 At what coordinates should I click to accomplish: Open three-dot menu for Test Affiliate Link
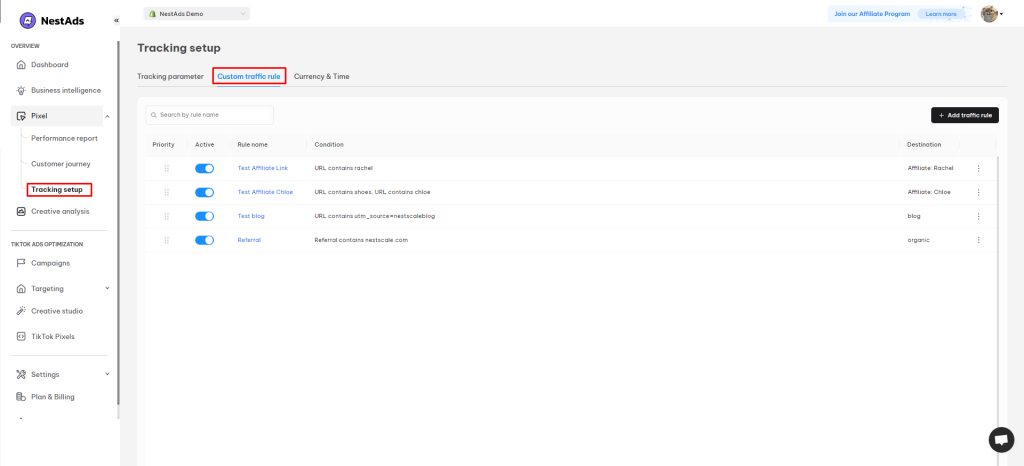pos(978,168)
